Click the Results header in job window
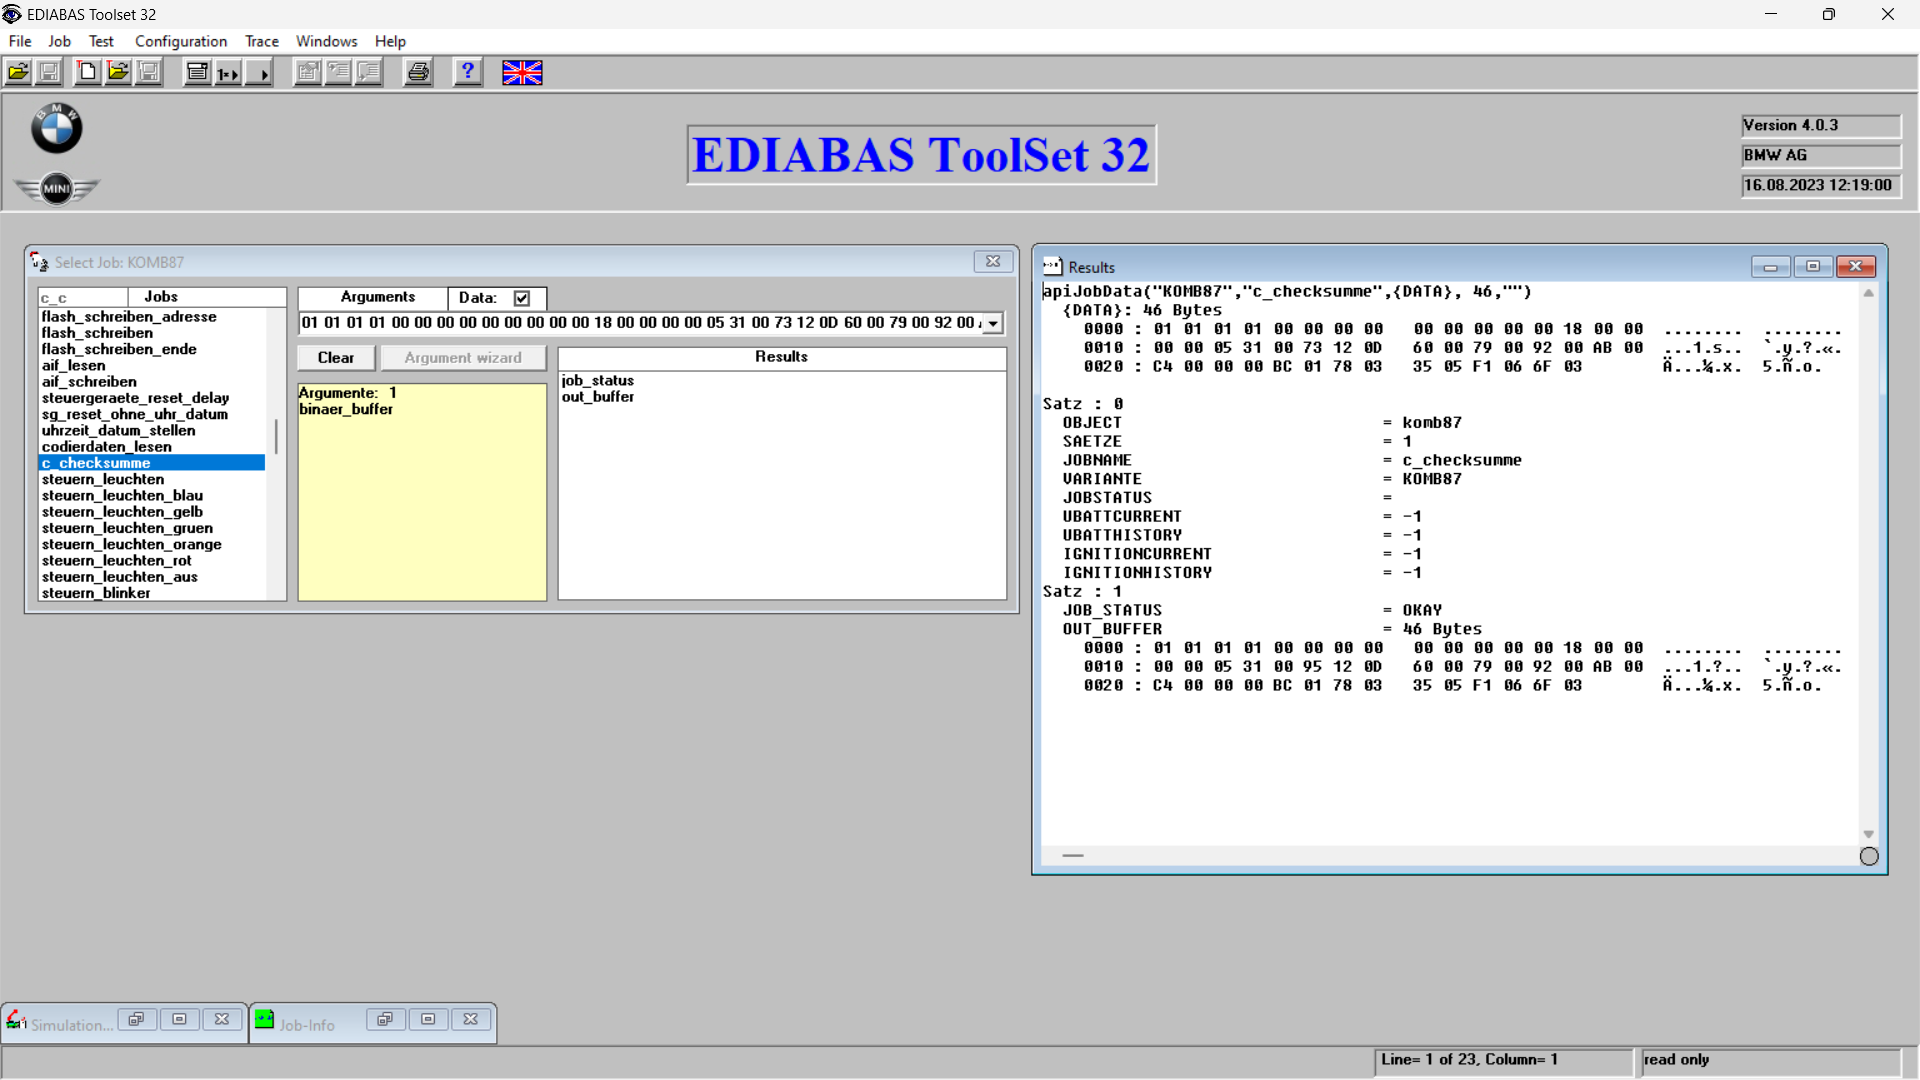Image resolution: width=1920 pixels, height=1080 pixels. coord(781,357)
